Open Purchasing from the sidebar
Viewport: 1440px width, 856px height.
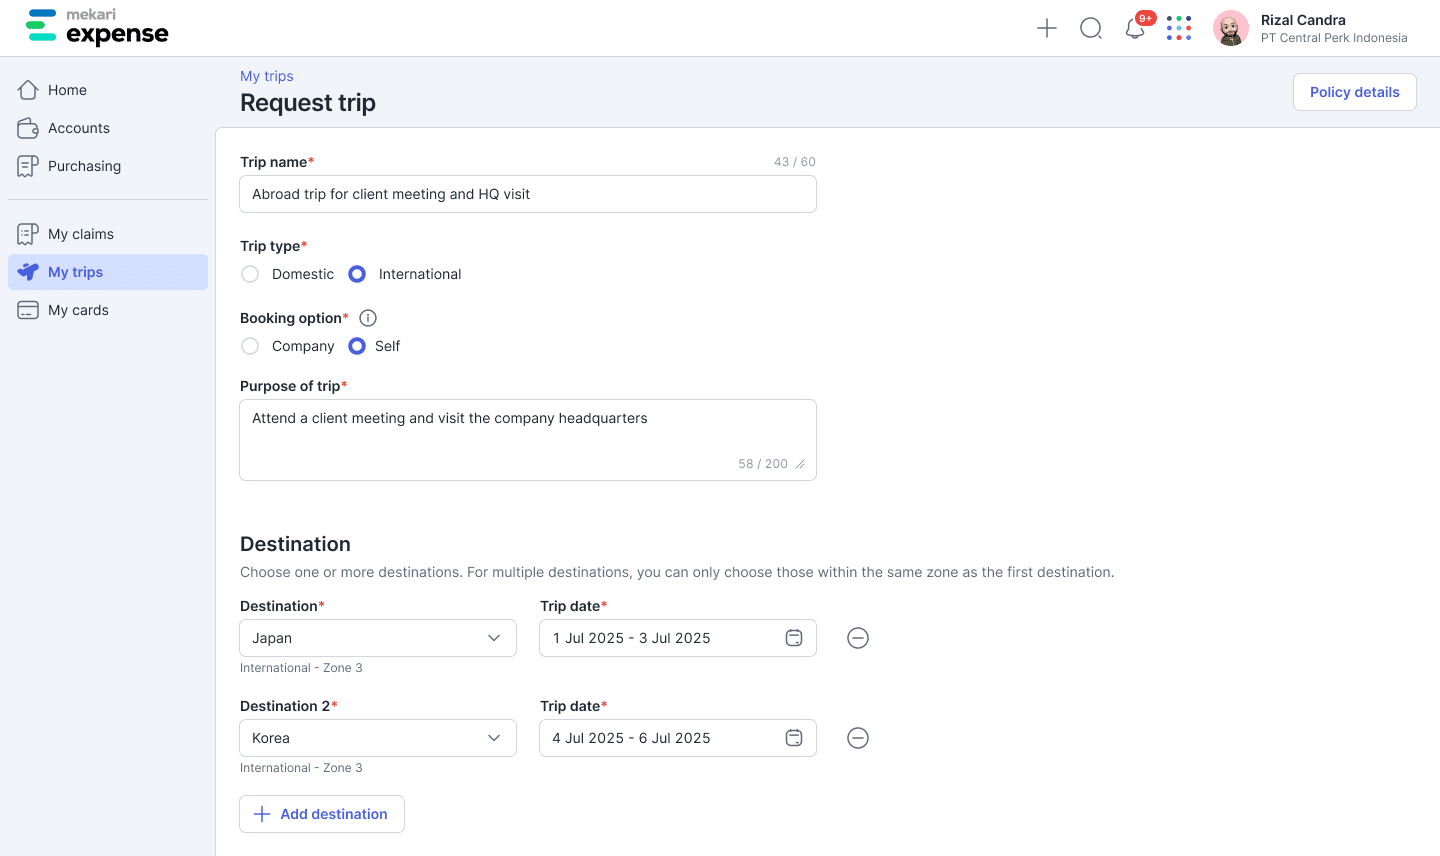click(x=84, y=166)
